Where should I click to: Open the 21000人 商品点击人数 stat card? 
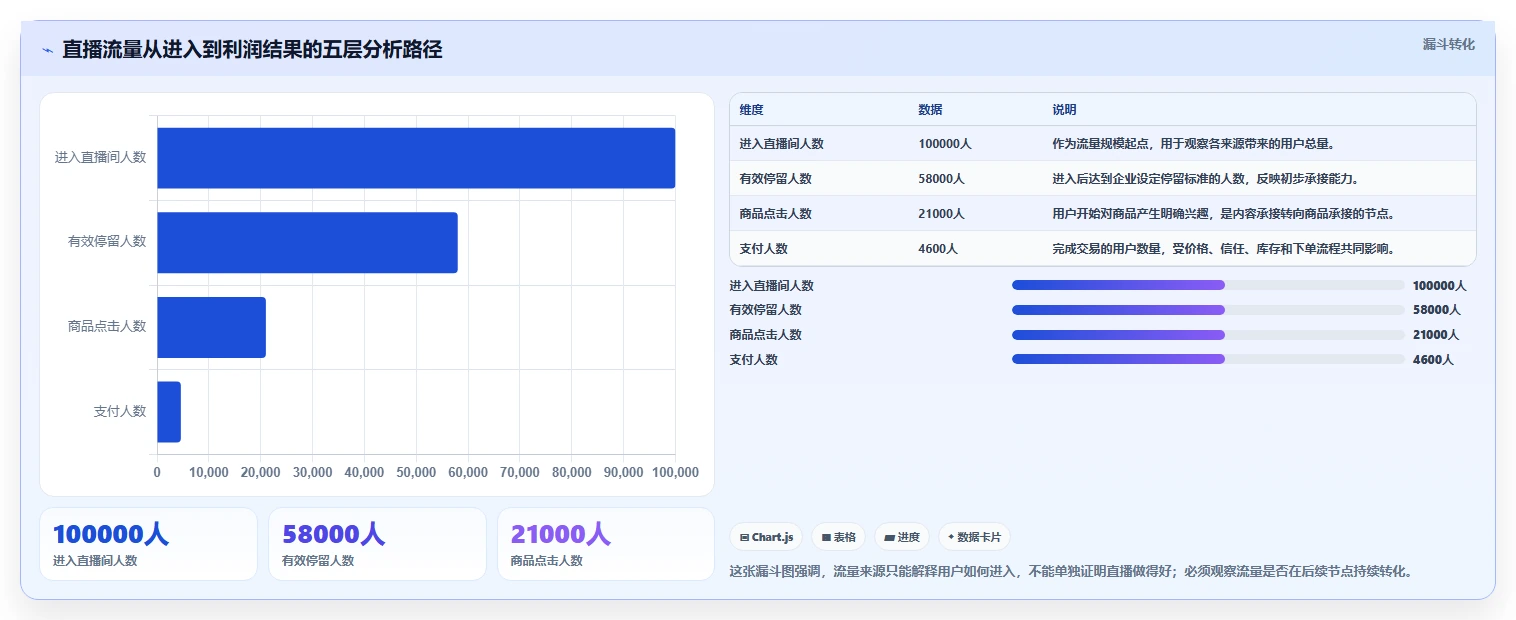point(606,544)
